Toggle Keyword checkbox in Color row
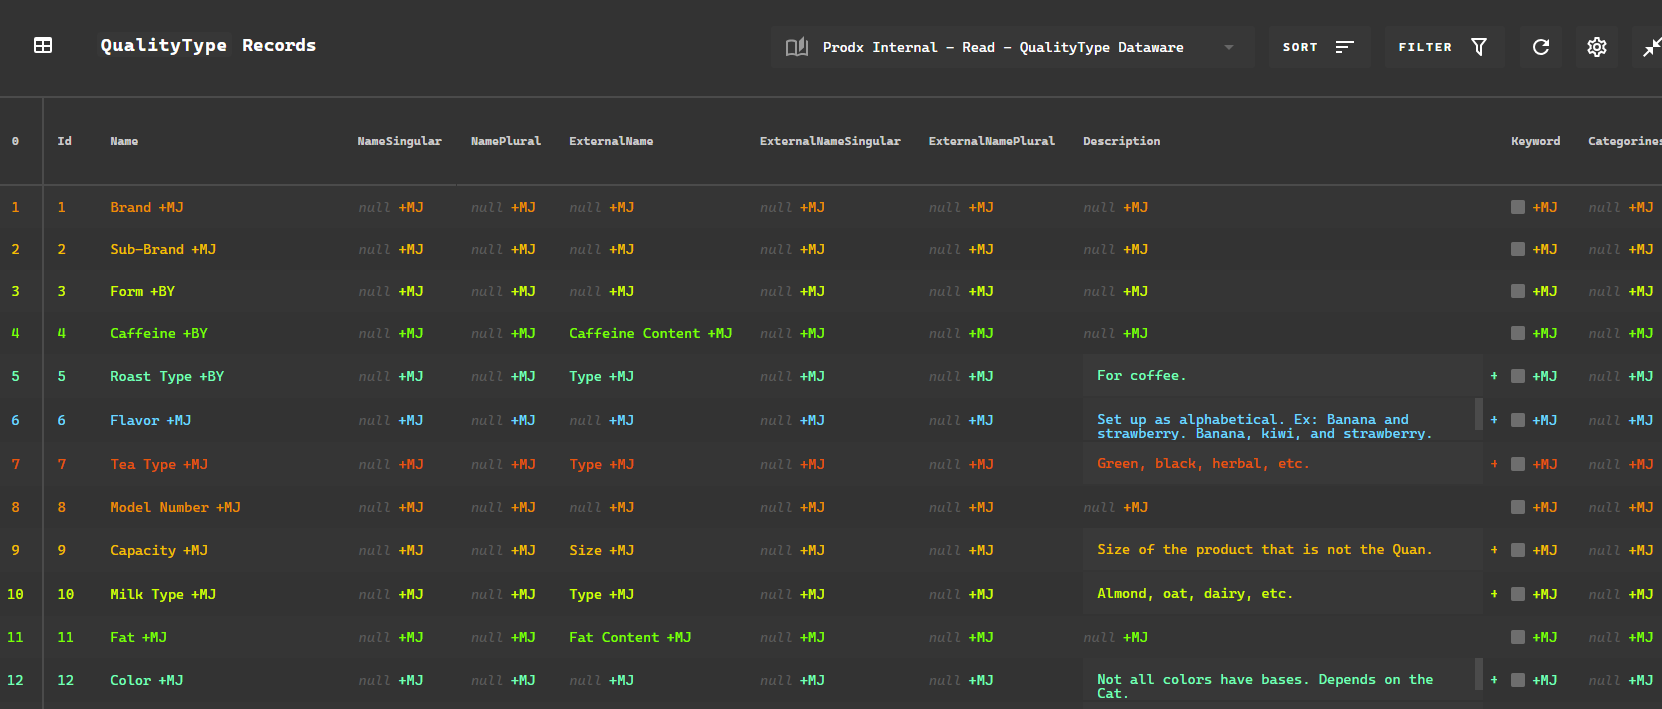Viewport: 1662px width, 709px height. pos(1518,680)
